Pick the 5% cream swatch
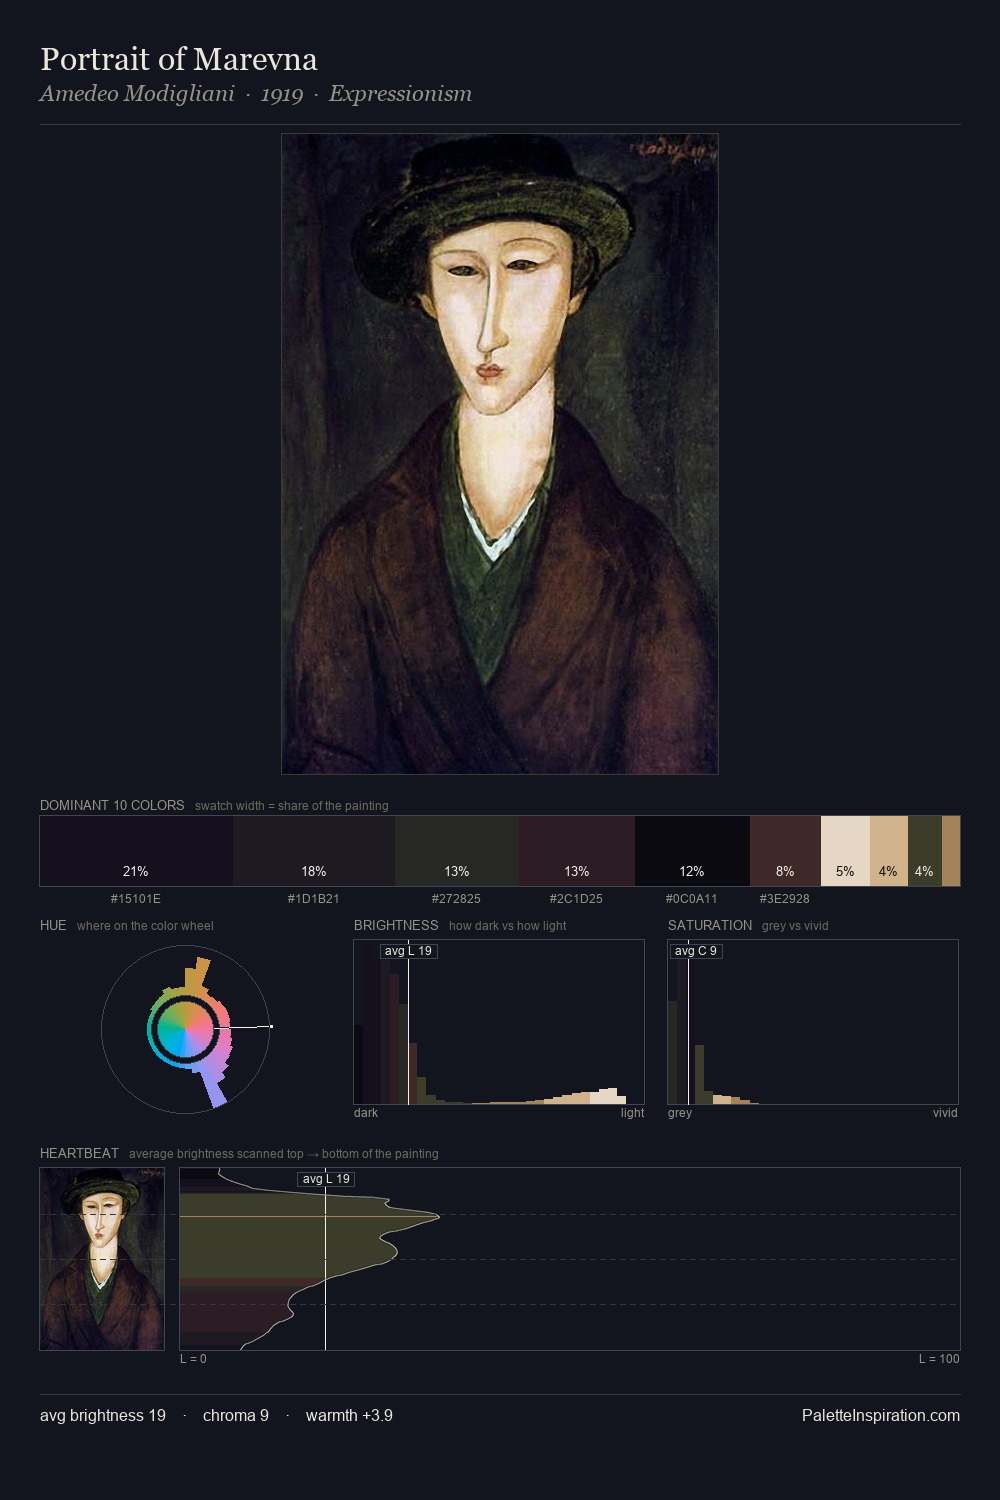This screenshot has width=1000, height=1500. [x=845, y=851]
